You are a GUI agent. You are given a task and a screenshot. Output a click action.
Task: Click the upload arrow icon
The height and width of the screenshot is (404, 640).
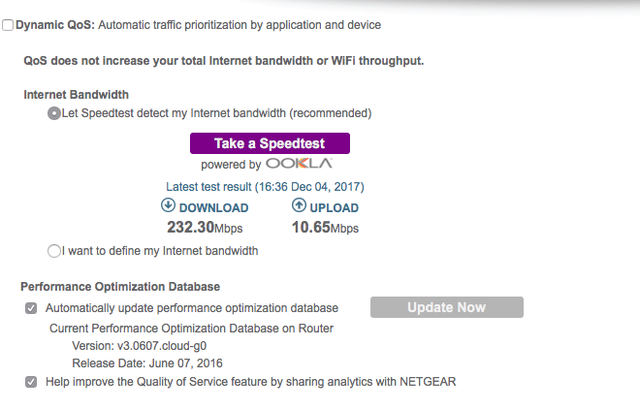point(298,206)
